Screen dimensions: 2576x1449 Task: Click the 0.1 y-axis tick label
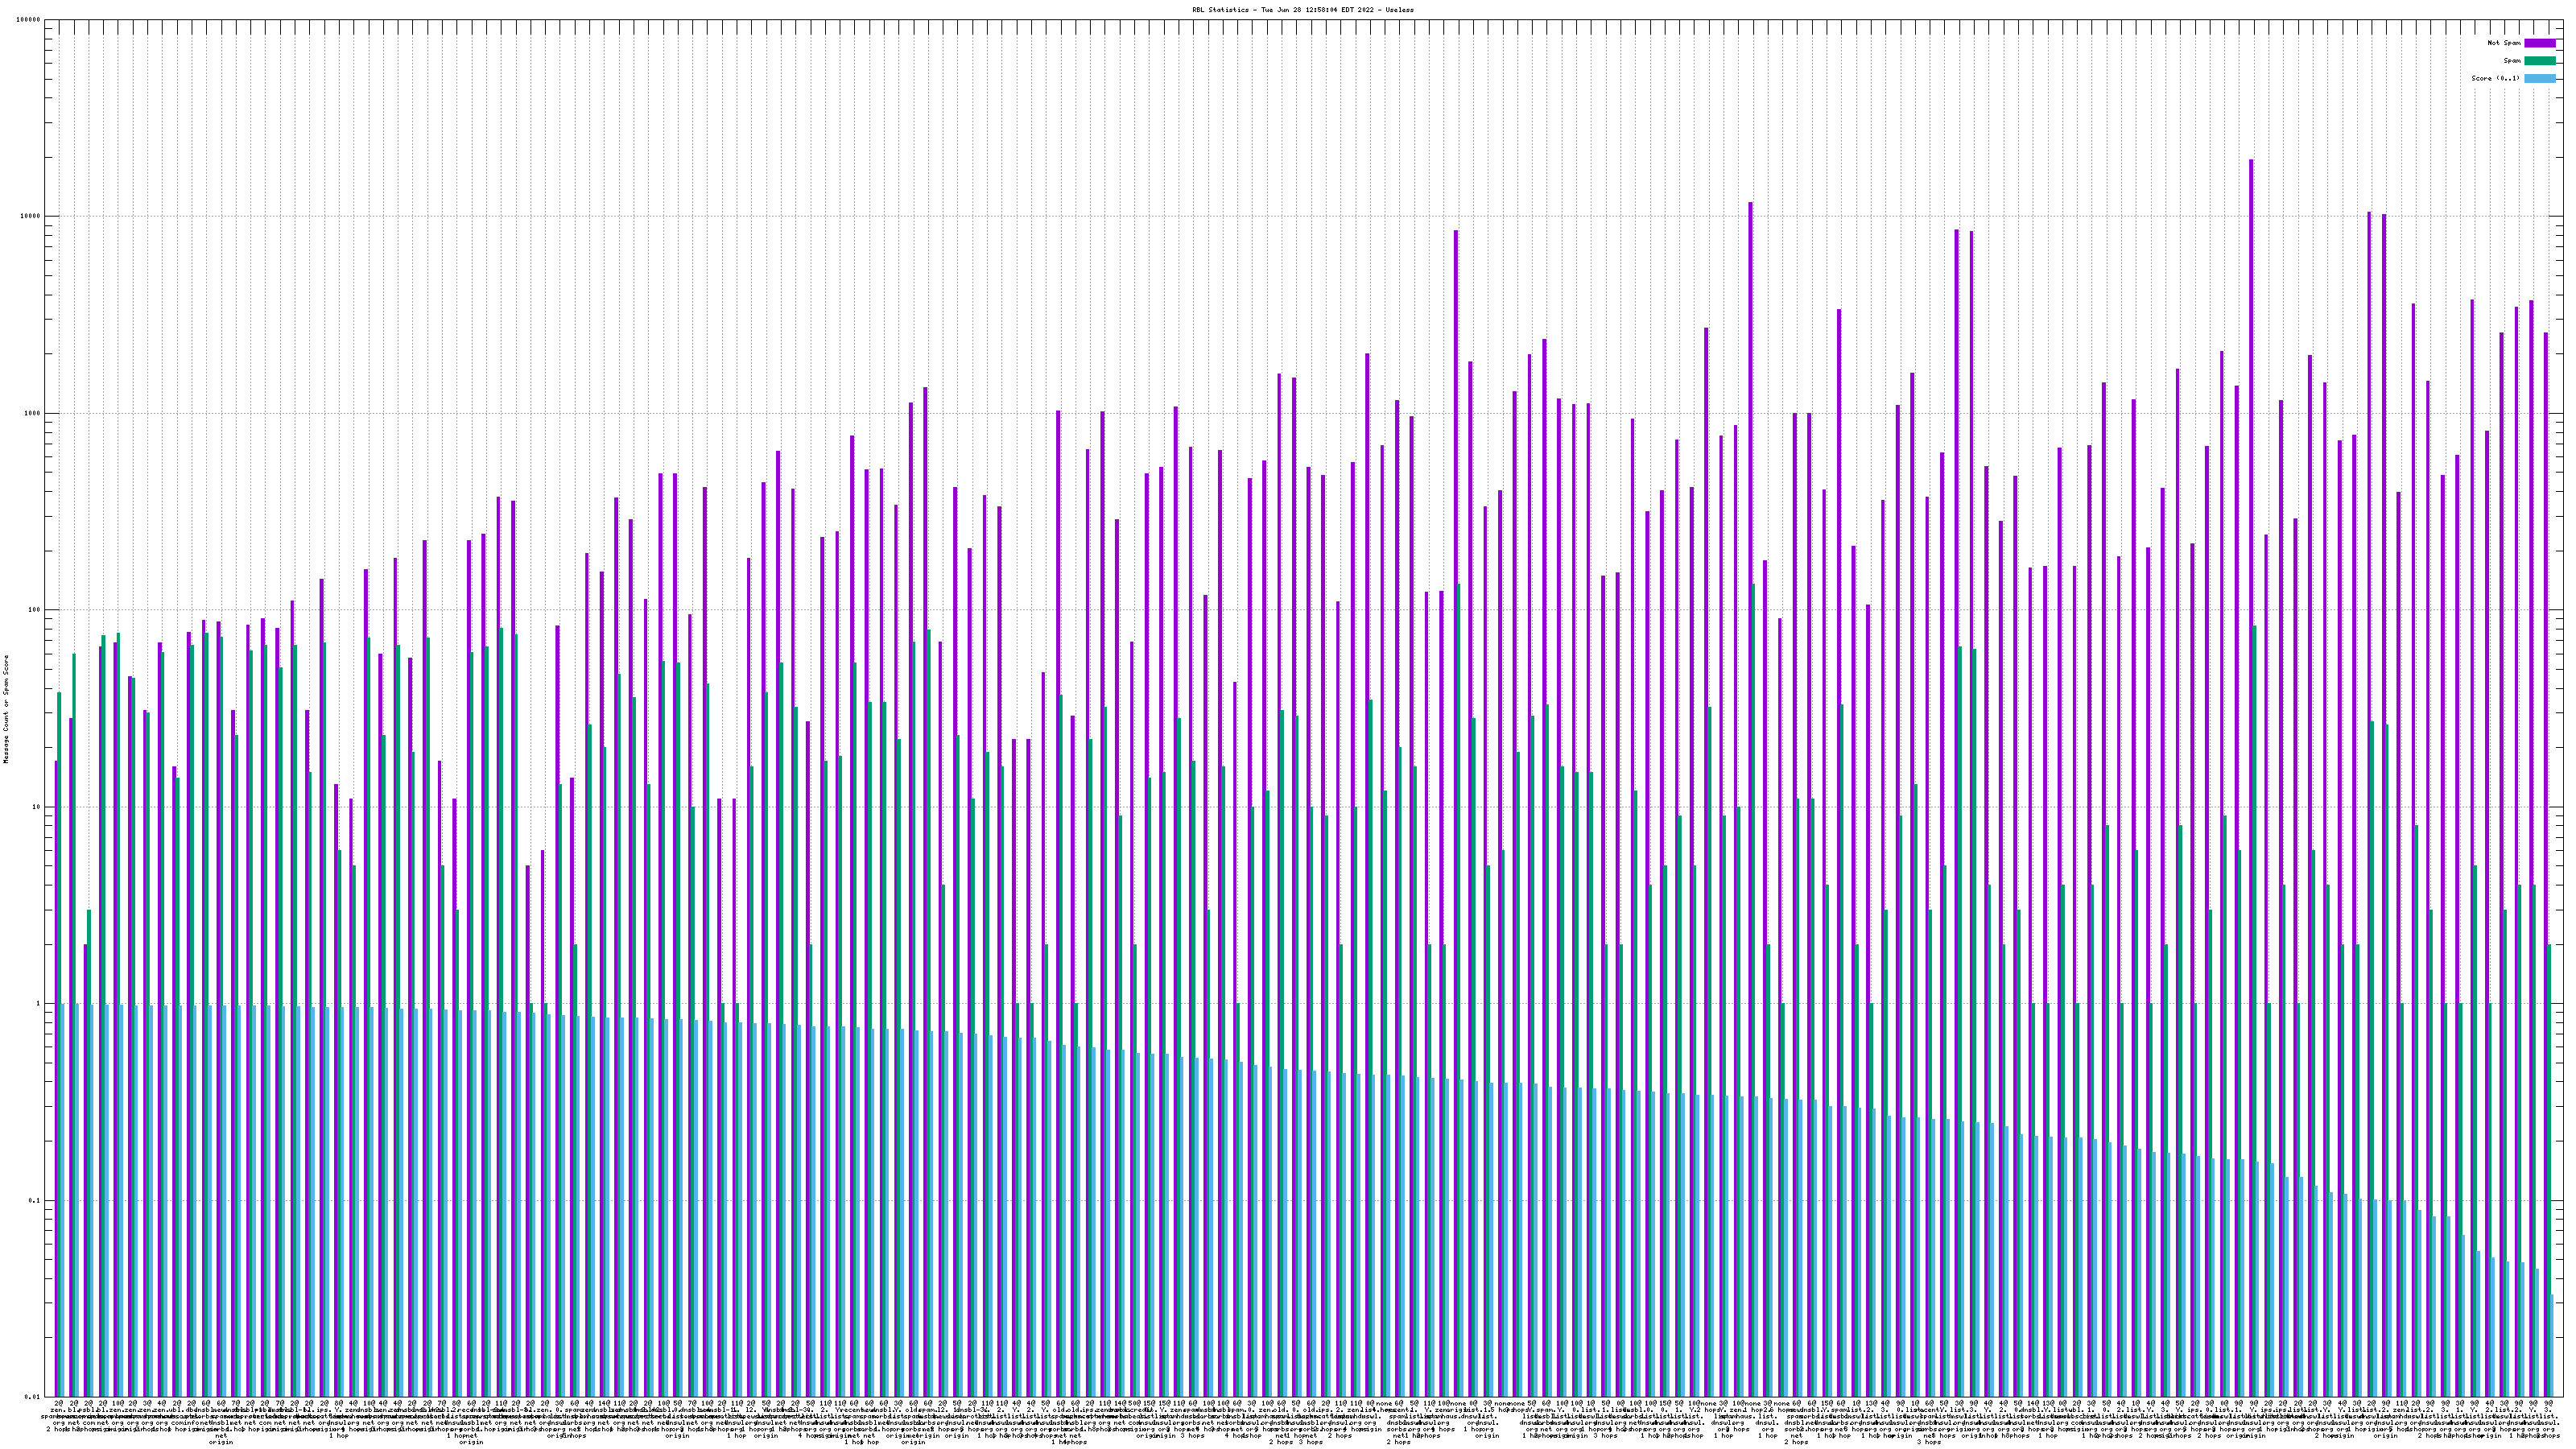point(35,1200)
